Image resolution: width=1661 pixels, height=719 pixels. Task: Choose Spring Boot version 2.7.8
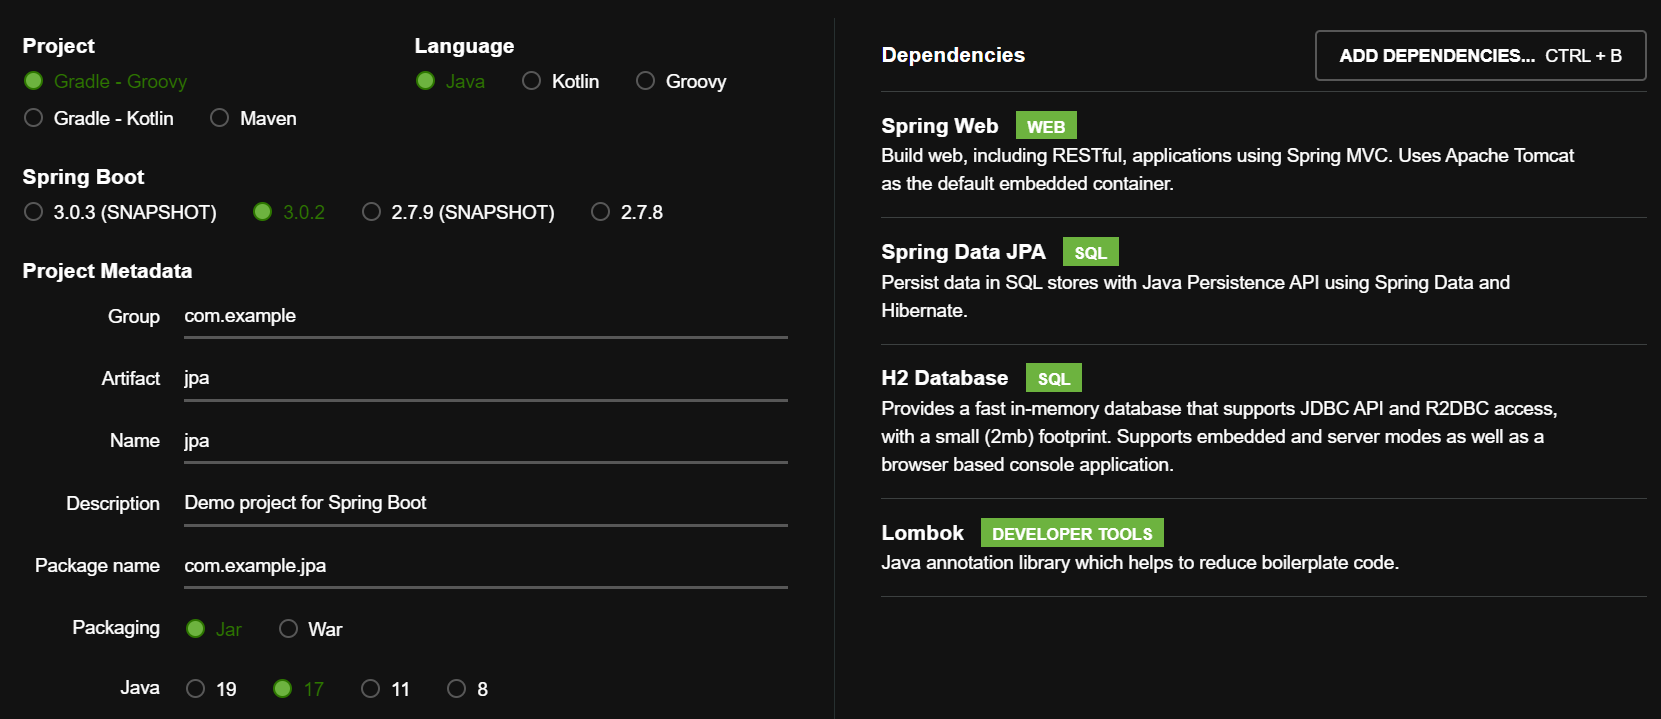coord(627,212)
